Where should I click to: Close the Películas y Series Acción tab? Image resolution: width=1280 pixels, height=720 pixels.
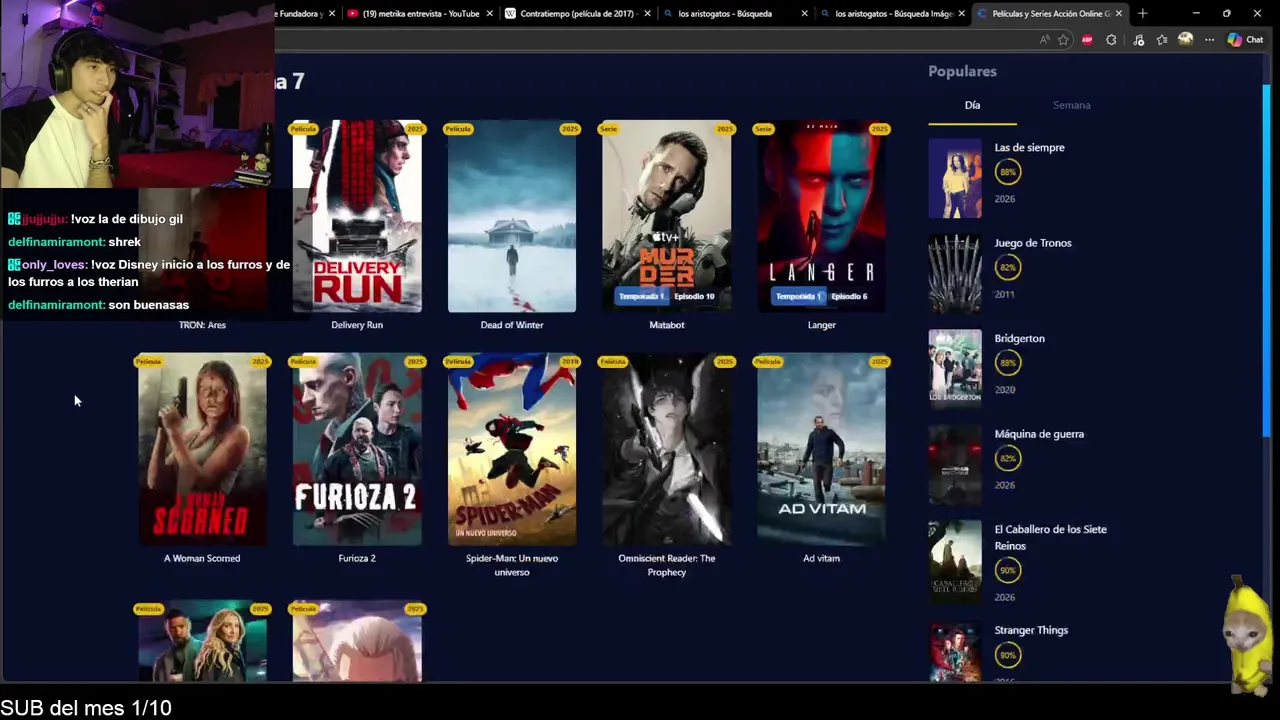point(1119,13)
